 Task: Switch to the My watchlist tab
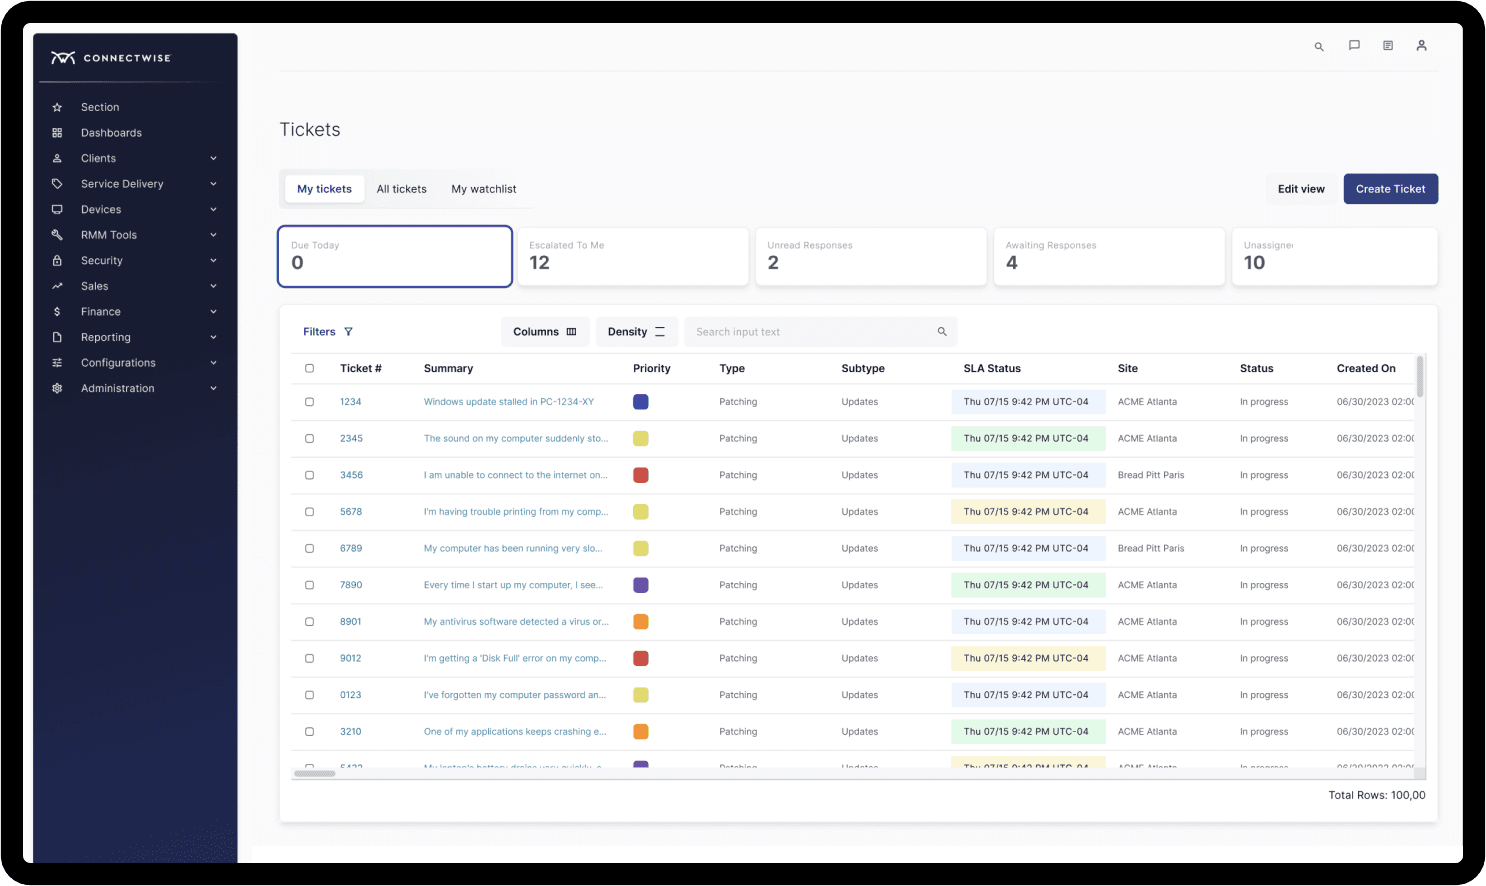pyautogui.click(x=484, y=189)
